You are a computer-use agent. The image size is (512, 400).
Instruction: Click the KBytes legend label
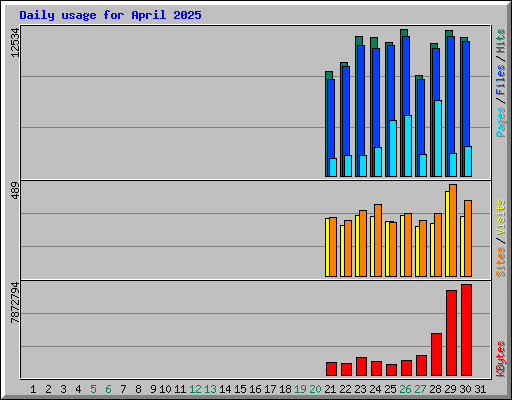(500, 359)
